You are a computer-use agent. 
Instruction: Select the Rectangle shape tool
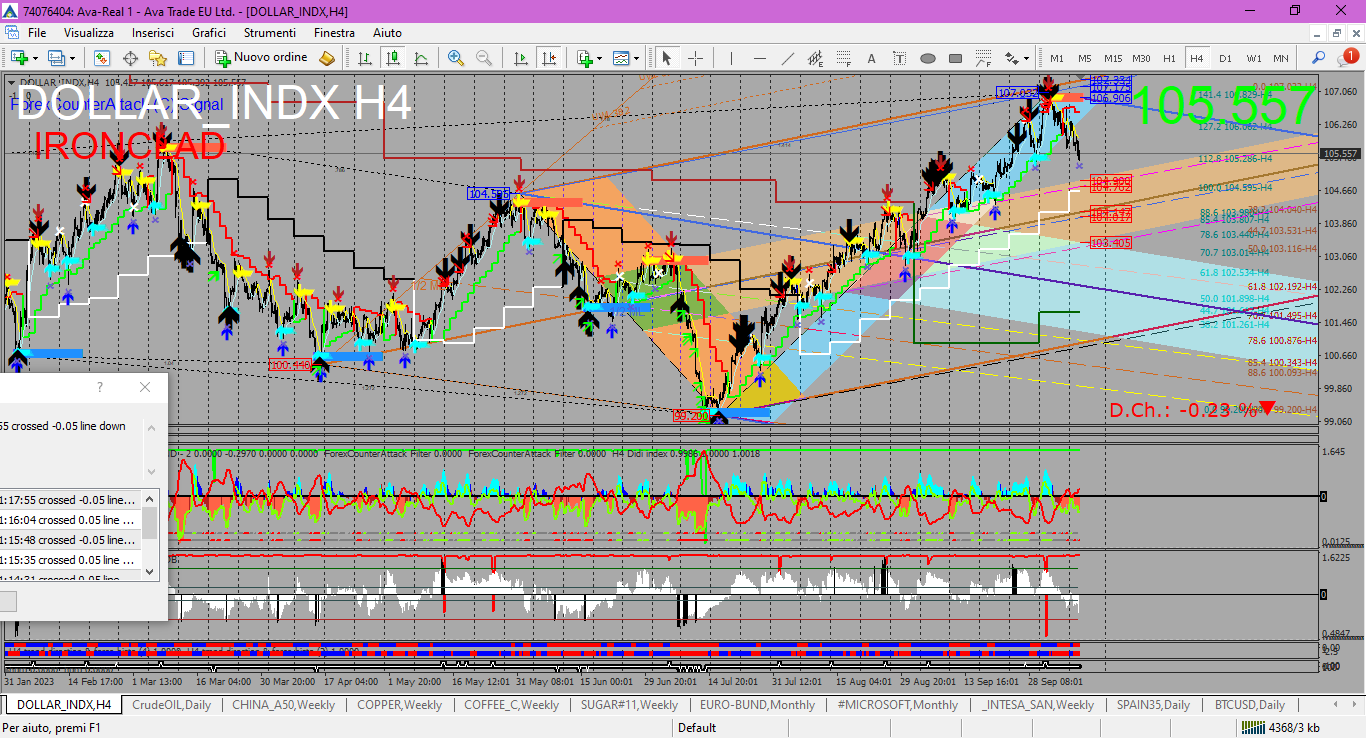tap(956, 58)
